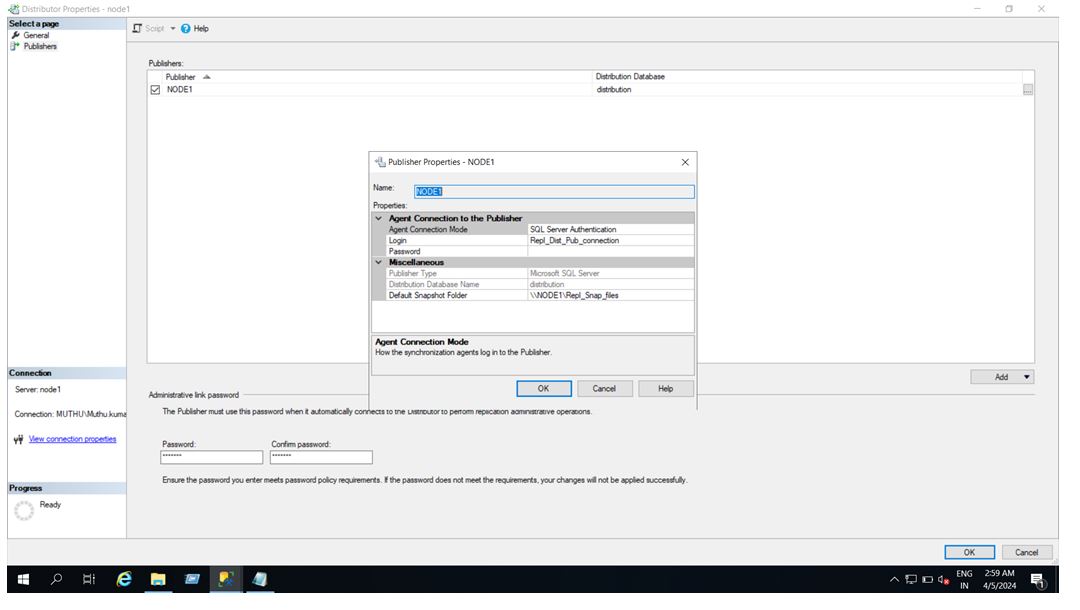1080x610 pixels.
Task: Select the General page
Action: pyautogui.click(x=36, y=35)
